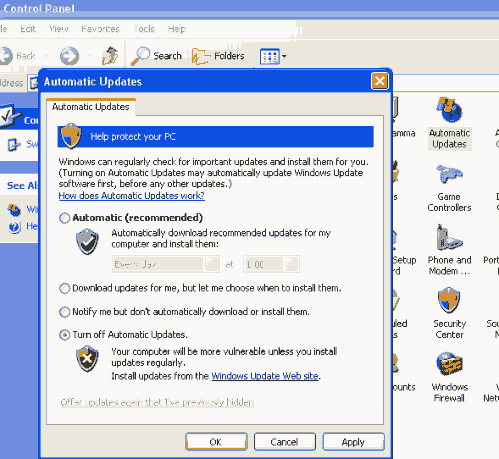Screen dimensions: 499x459
Task: Expand the Views button dropdown arrow
Action: pos(284,56)
